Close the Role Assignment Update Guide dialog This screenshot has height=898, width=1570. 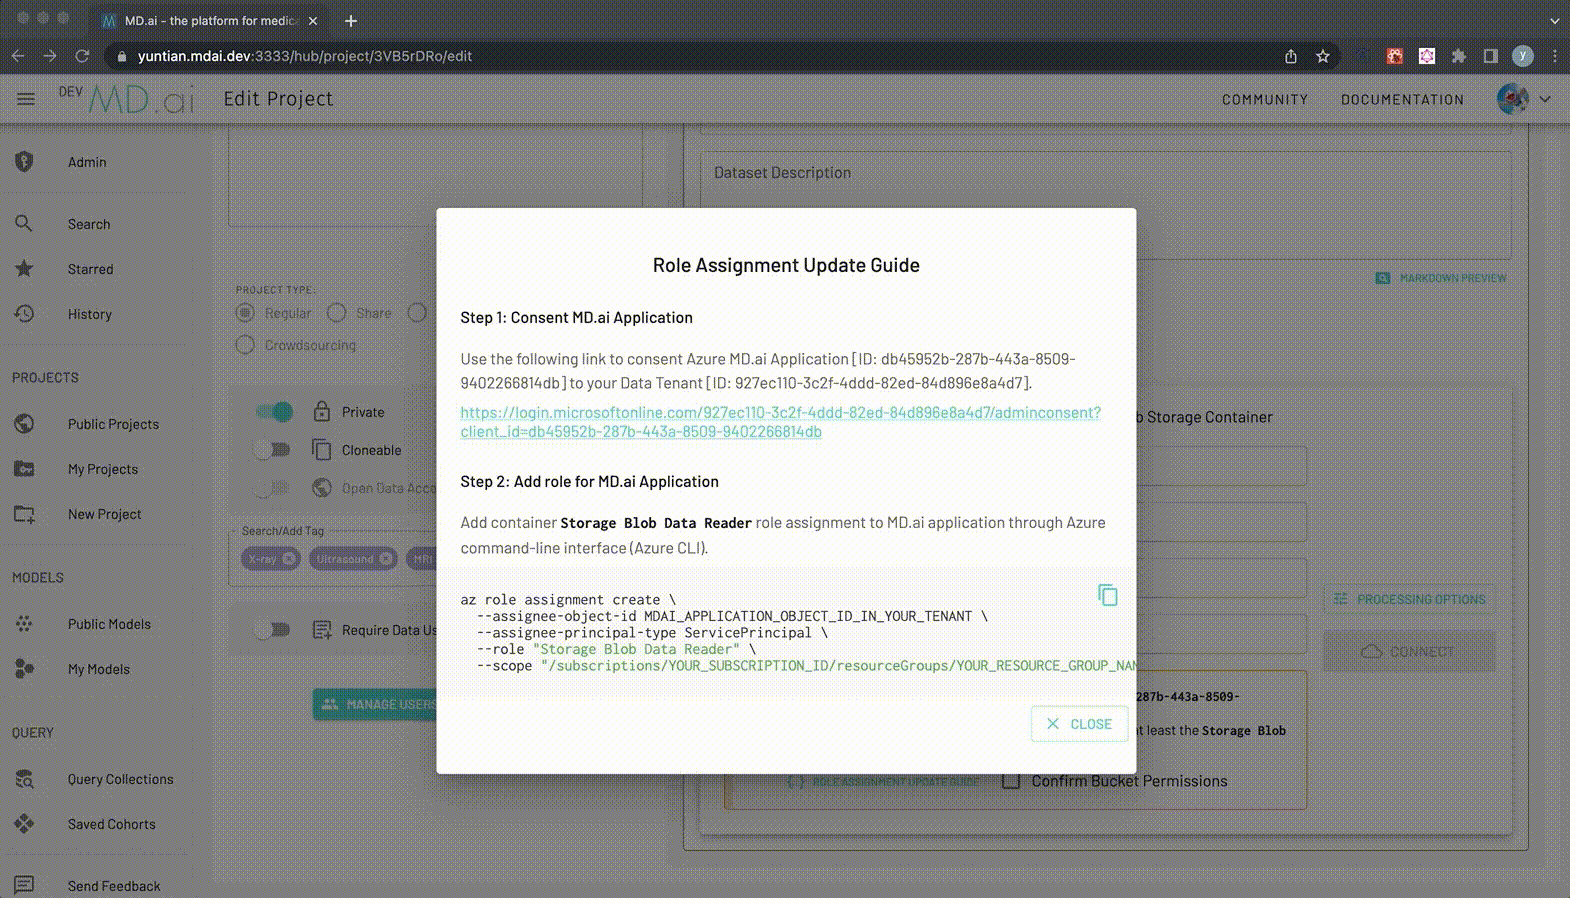tap(1079, 724)
